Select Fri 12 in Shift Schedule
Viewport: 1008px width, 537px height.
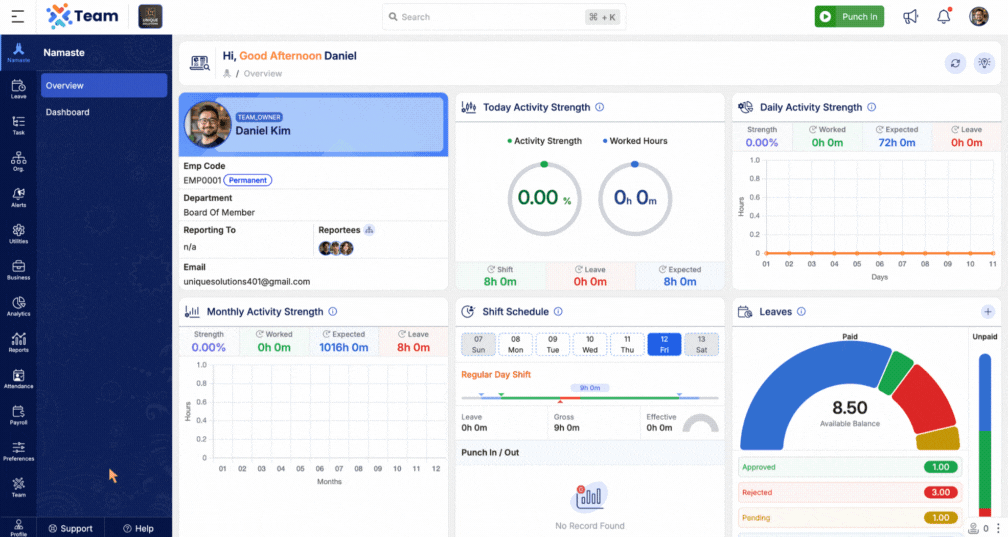tap(664, 344)
